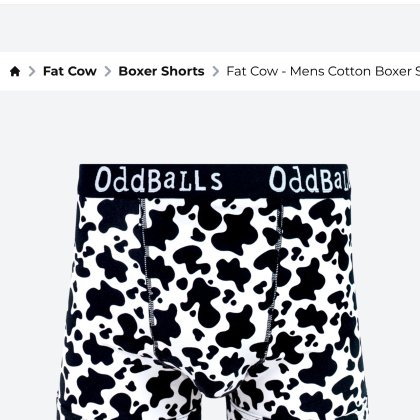
Task: Click the black waistband between the logos
Action: [246, 180]
